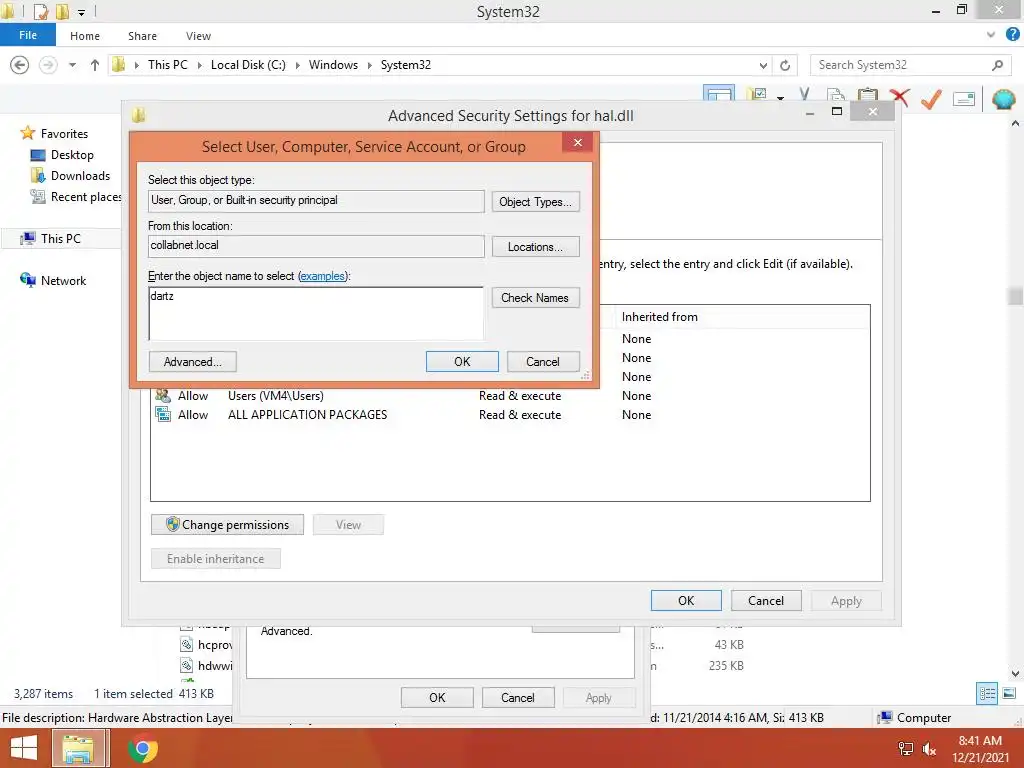
Task: Open Explorer Help question mark icon
Action: (1012, 35)
